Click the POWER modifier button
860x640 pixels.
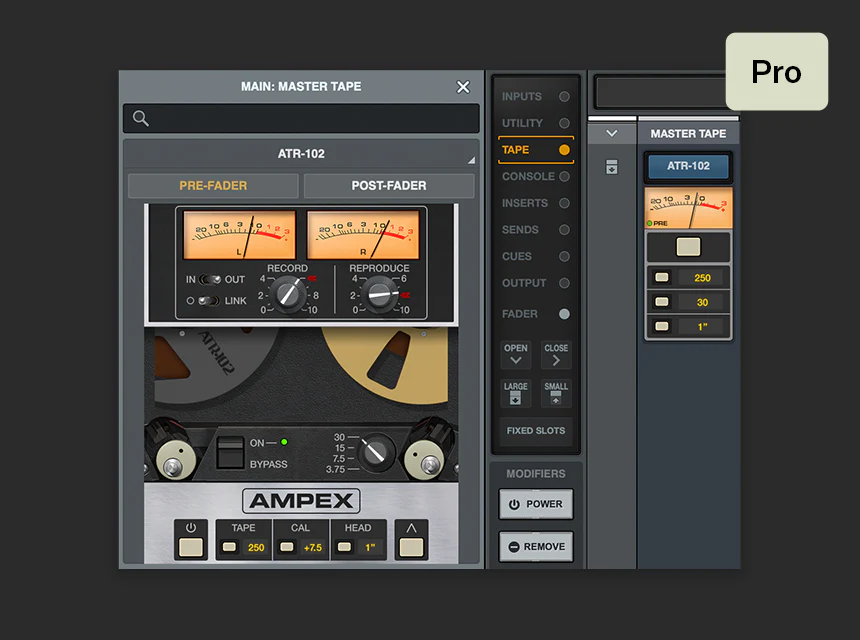pyautogui.click(x=536, y=504)
